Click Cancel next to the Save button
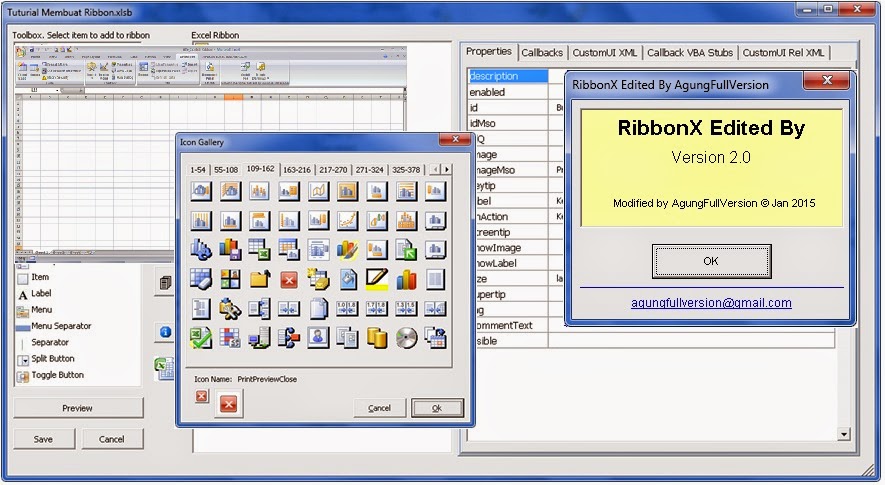The image size is (885, 485). click(112, 439)
